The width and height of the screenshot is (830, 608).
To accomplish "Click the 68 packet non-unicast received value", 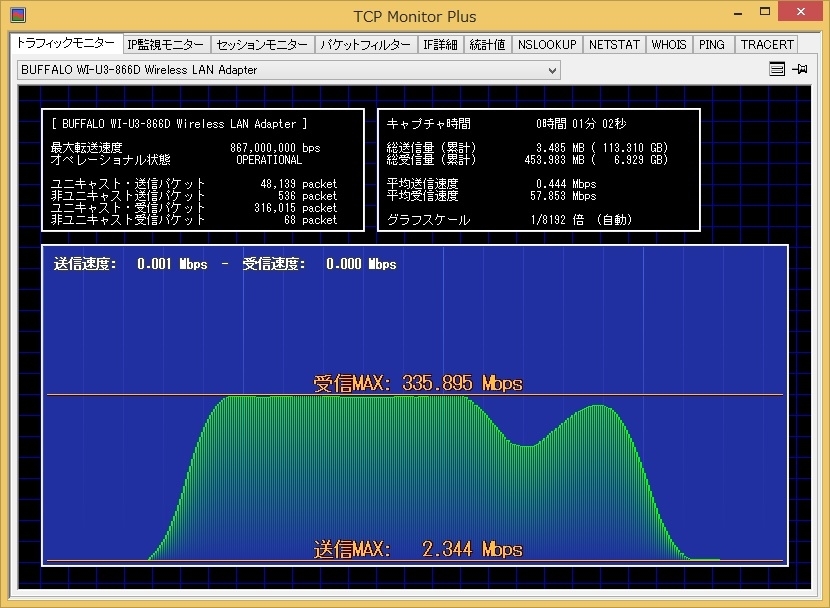I will click(x=310, y=220).
